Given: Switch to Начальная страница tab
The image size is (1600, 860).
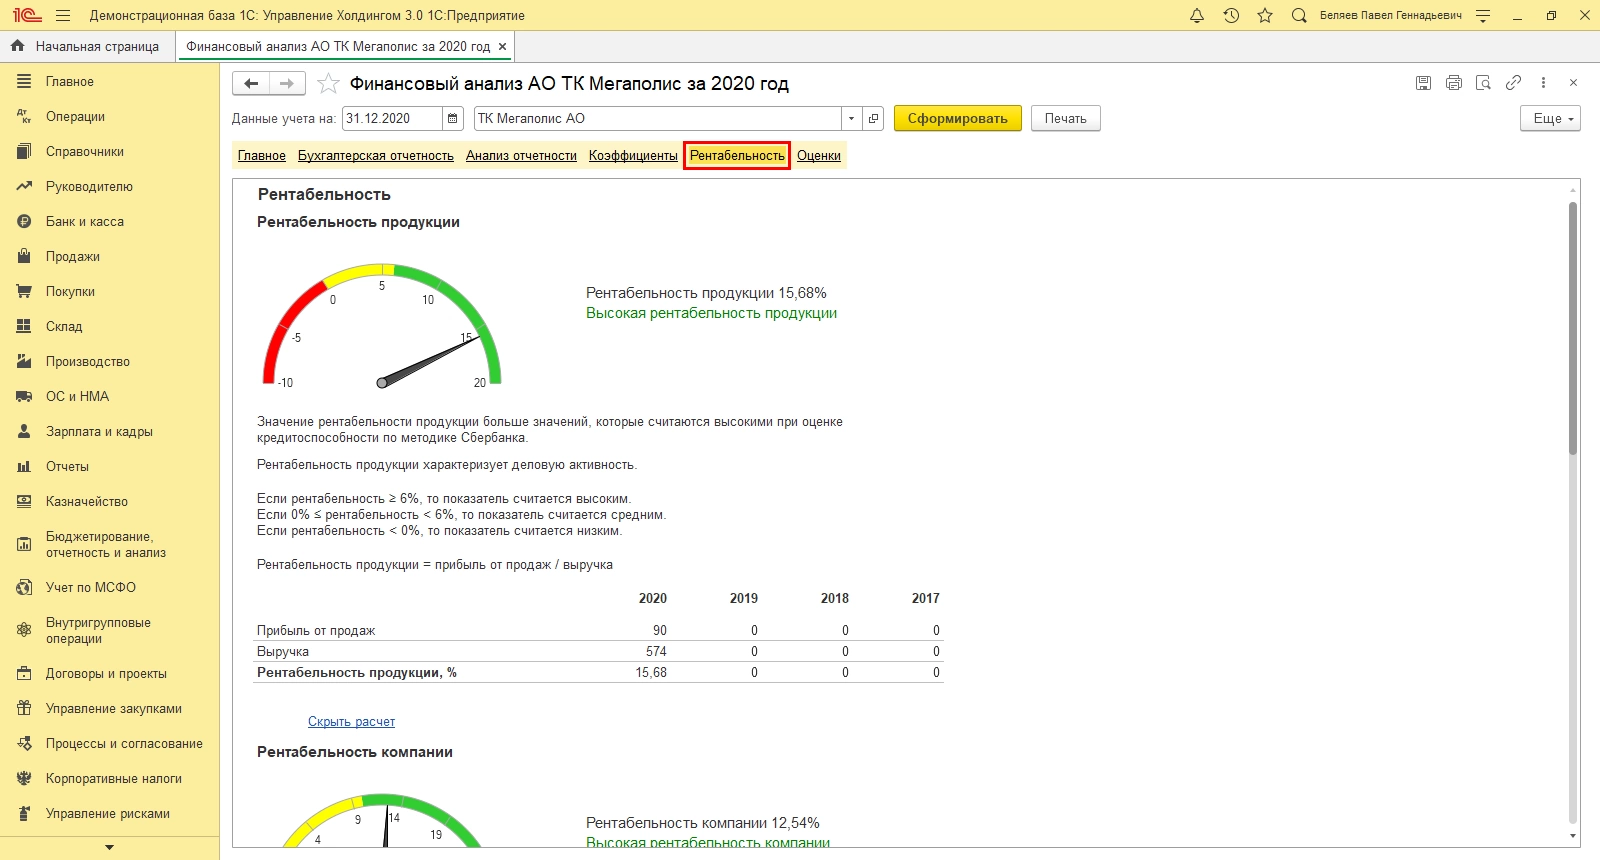Looking at the screenshot, I should tap(85, 46).
